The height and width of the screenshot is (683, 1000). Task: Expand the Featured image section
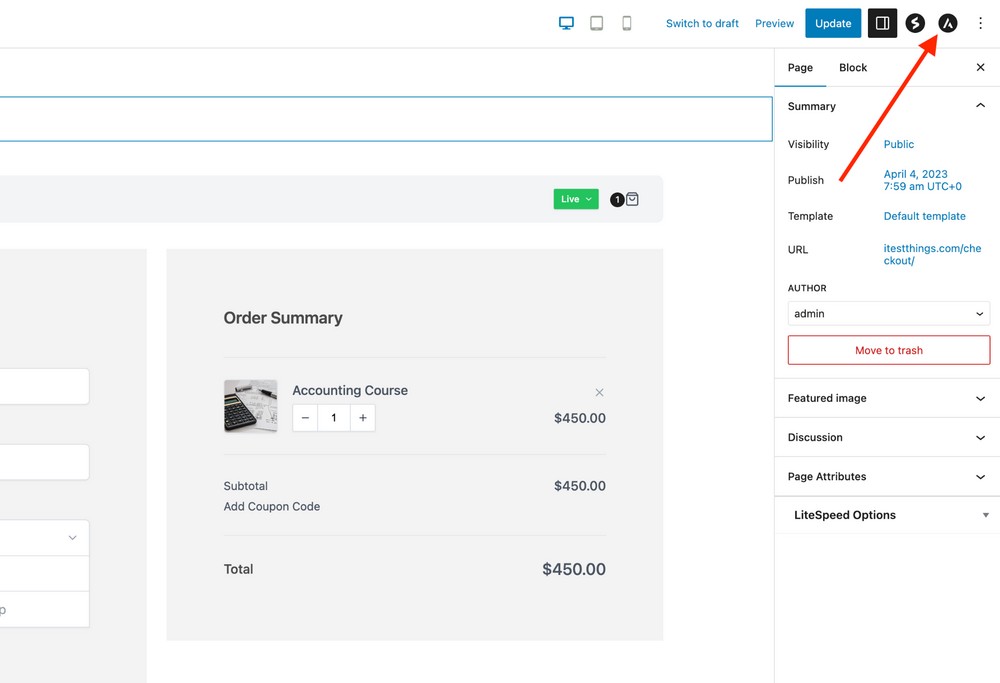887,398
